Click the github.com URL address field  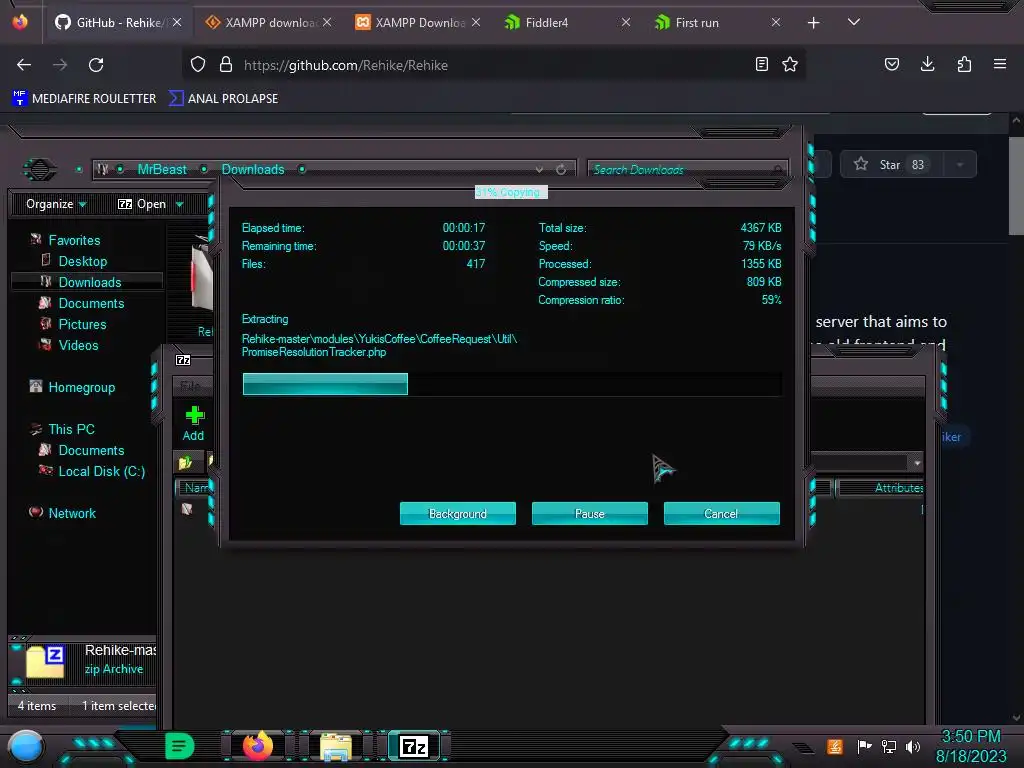(x=493, y=65)
